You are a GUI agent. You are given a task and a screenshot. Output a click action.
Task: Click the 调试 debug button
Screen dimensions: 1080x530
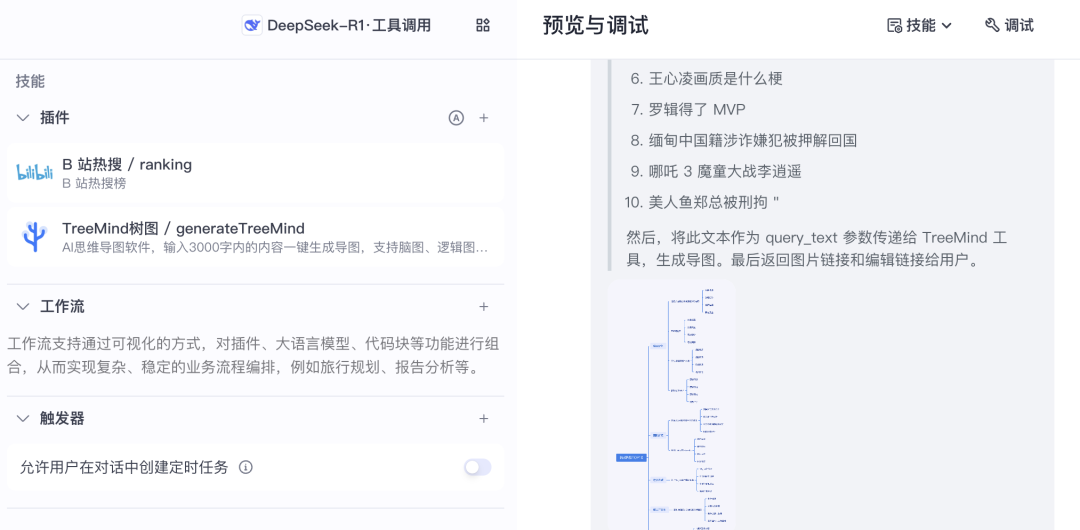click(x=1010, y=26)
